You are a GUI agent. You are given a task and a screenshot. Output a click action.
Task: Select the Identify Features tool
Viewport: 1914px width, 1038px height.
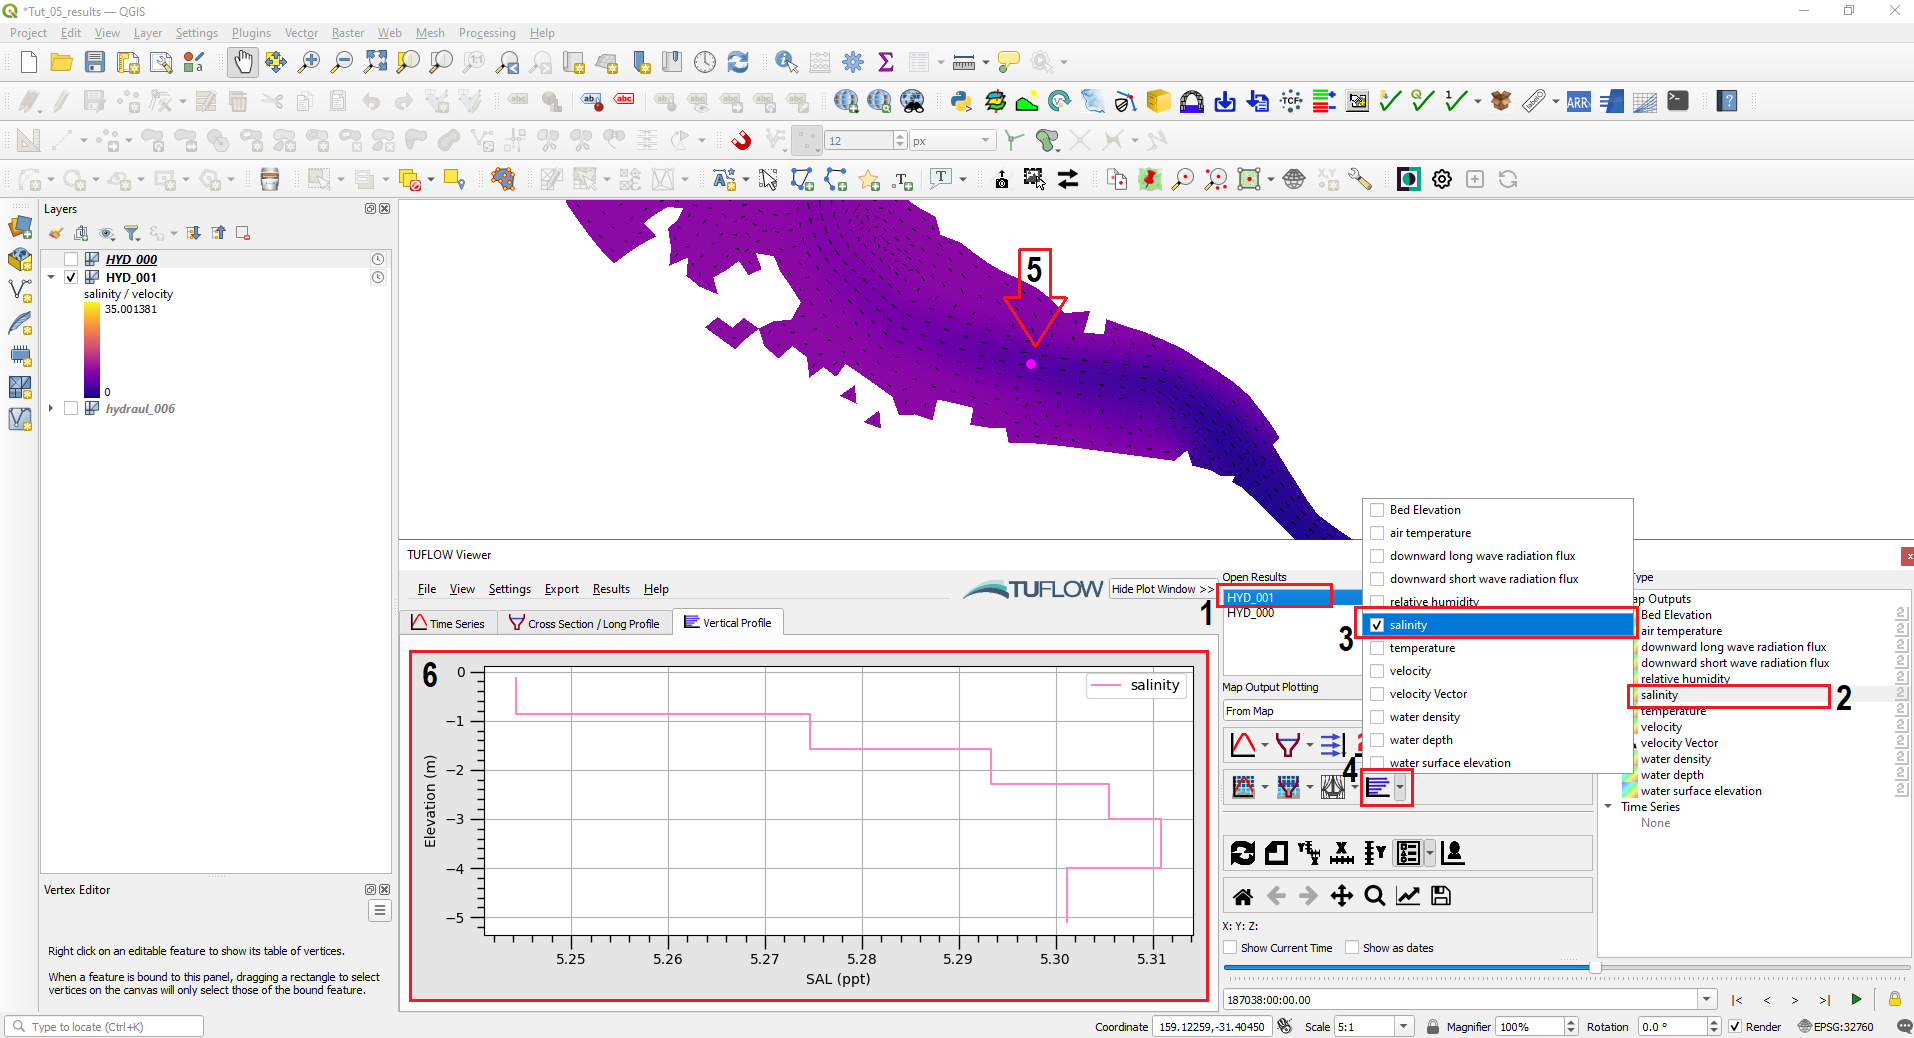(785, 61)
